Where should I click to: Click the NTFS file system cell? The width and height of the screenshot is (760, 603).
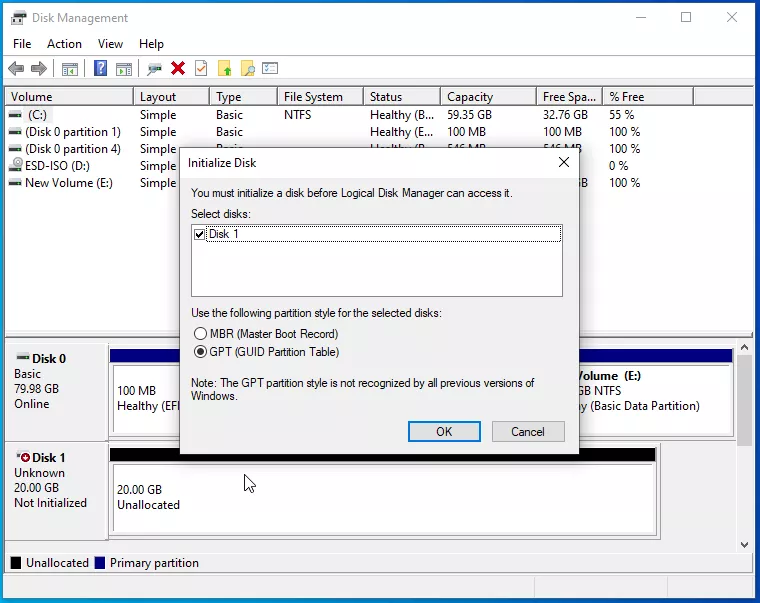tap(298, 115)
